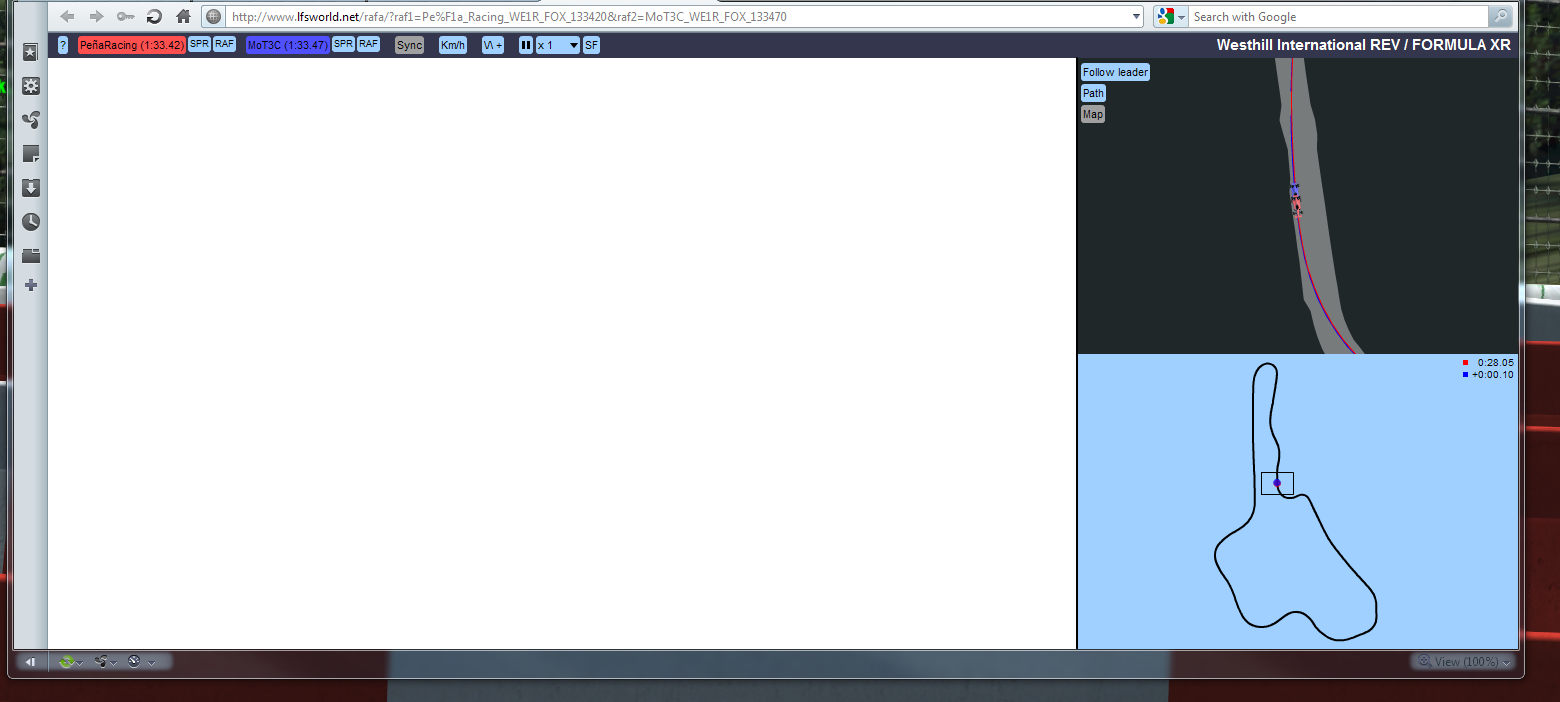Click the plus icon to add a panel
Image resolution: width=1560 pixels, height=702 pixels.
click(31, 285)
